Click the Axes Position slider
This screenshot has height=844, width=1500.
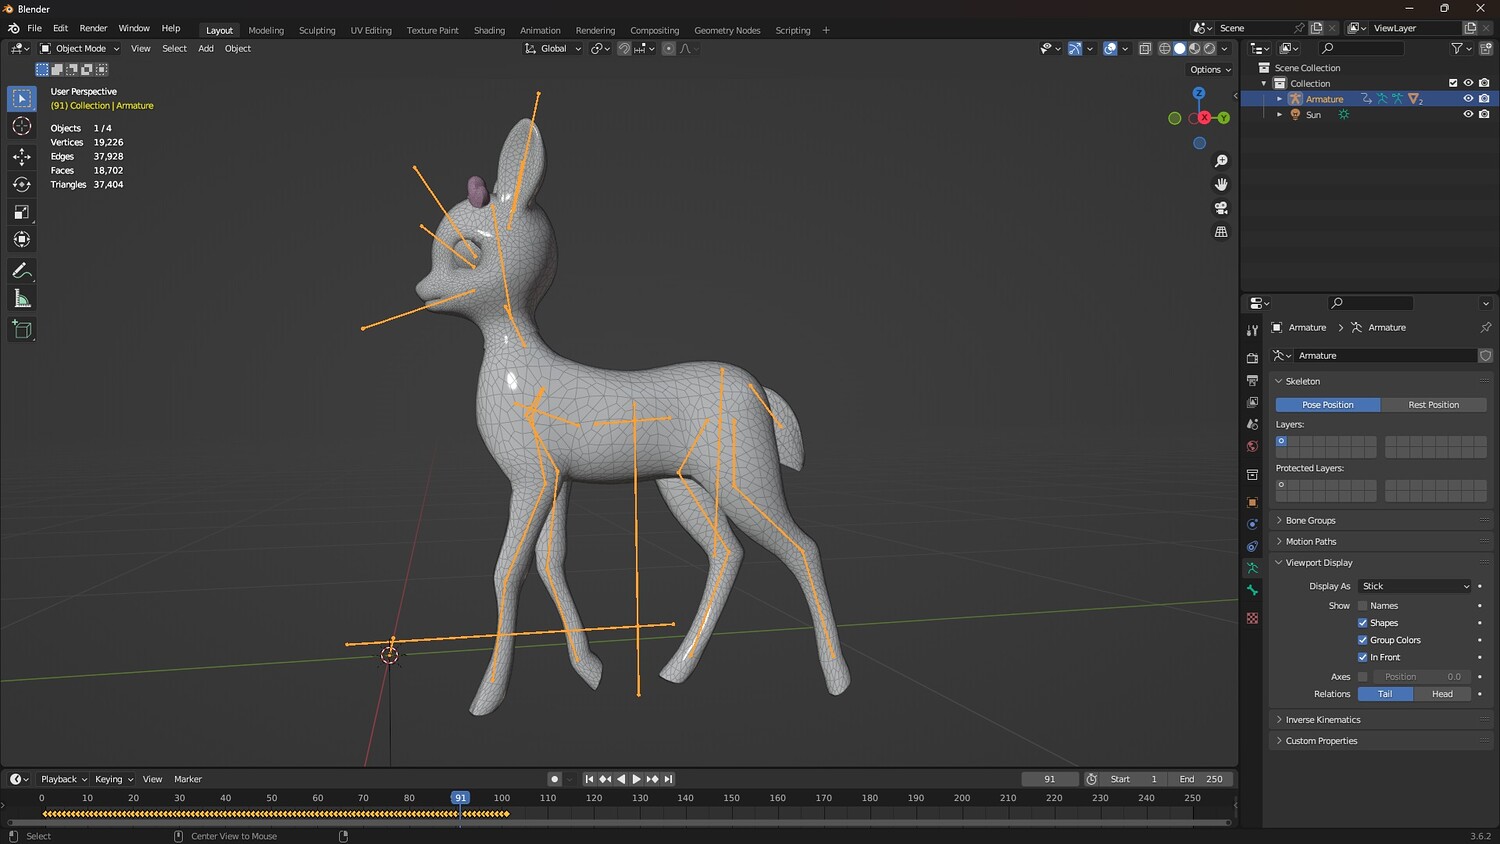1420,677
